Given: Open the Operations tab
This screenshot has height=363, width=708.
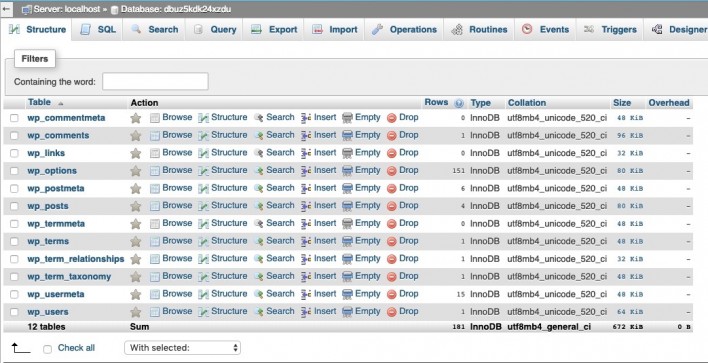Looking at the screenshot, I should [x=404, y=30].
